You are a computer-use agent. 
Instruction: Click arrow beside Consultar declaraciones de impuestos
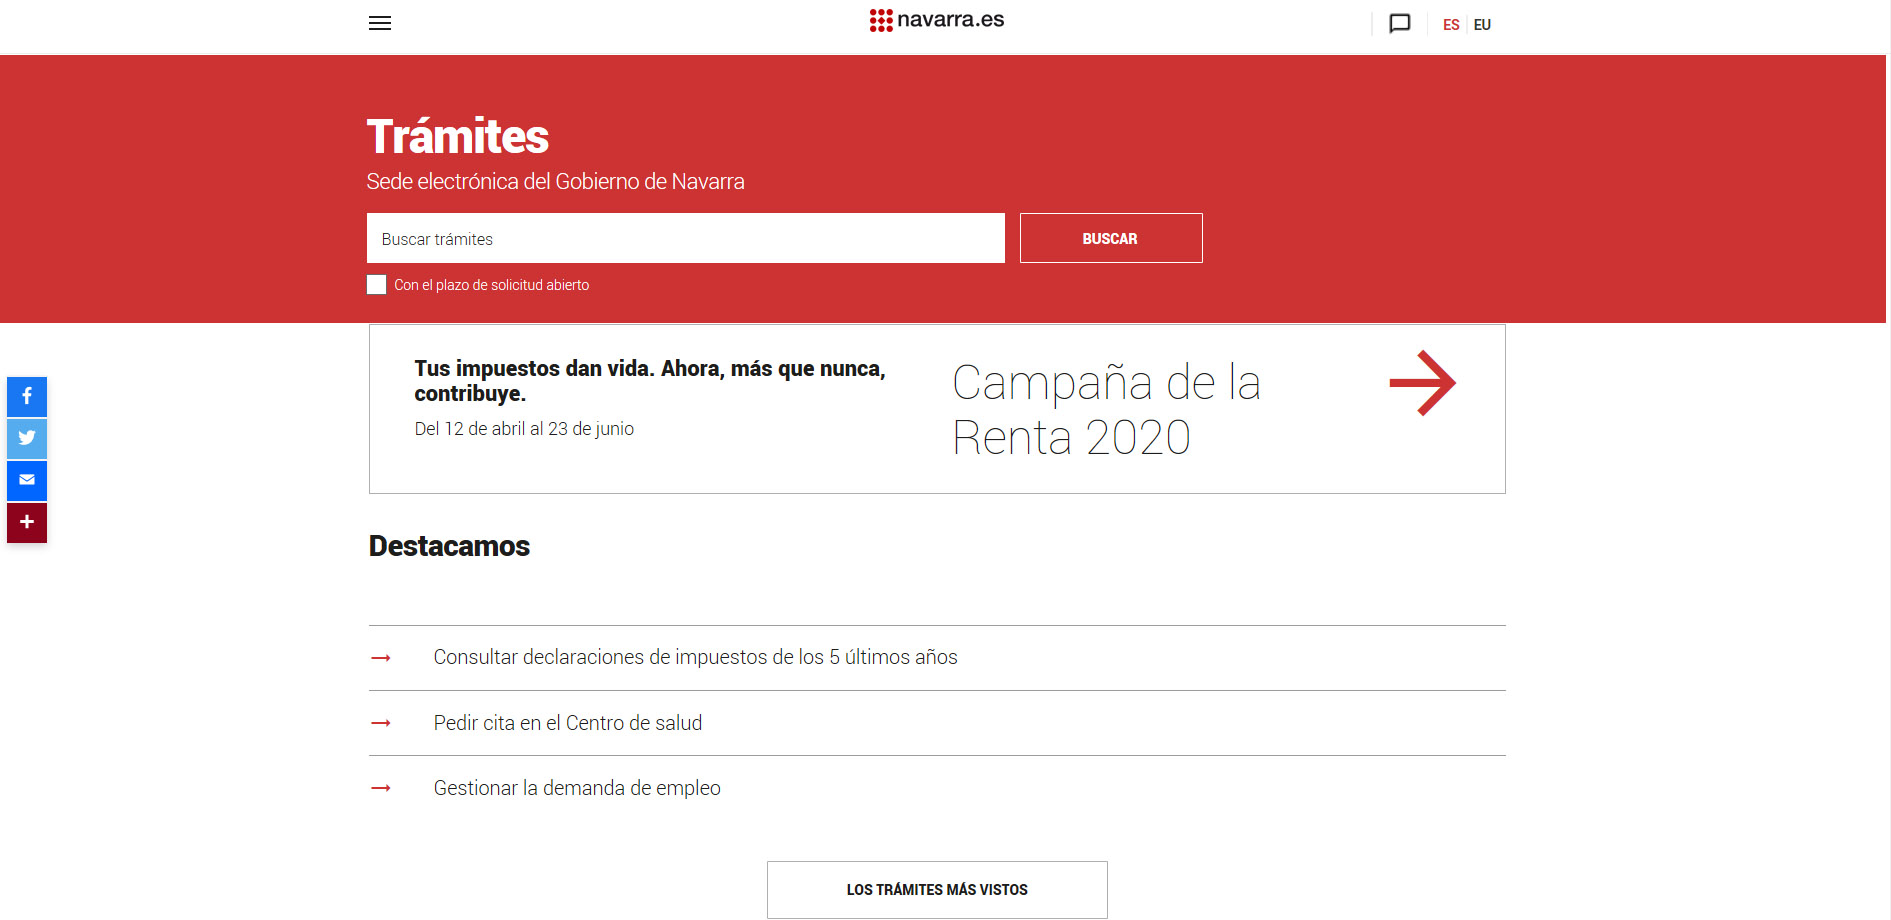tap(381, 658)
